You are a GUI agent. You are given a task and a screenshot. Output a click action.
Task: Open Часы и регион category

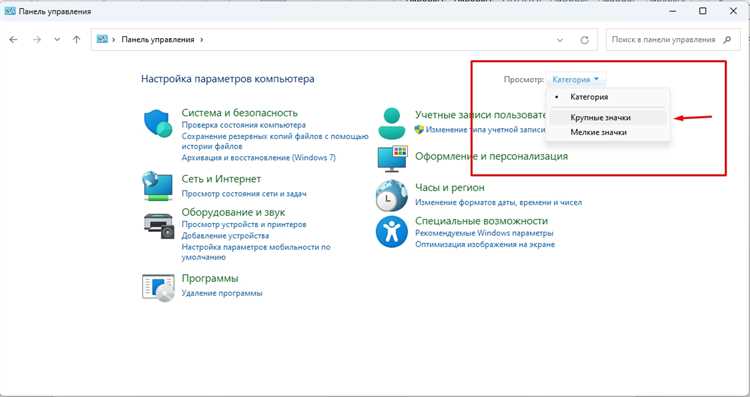[x=450, y=187]
